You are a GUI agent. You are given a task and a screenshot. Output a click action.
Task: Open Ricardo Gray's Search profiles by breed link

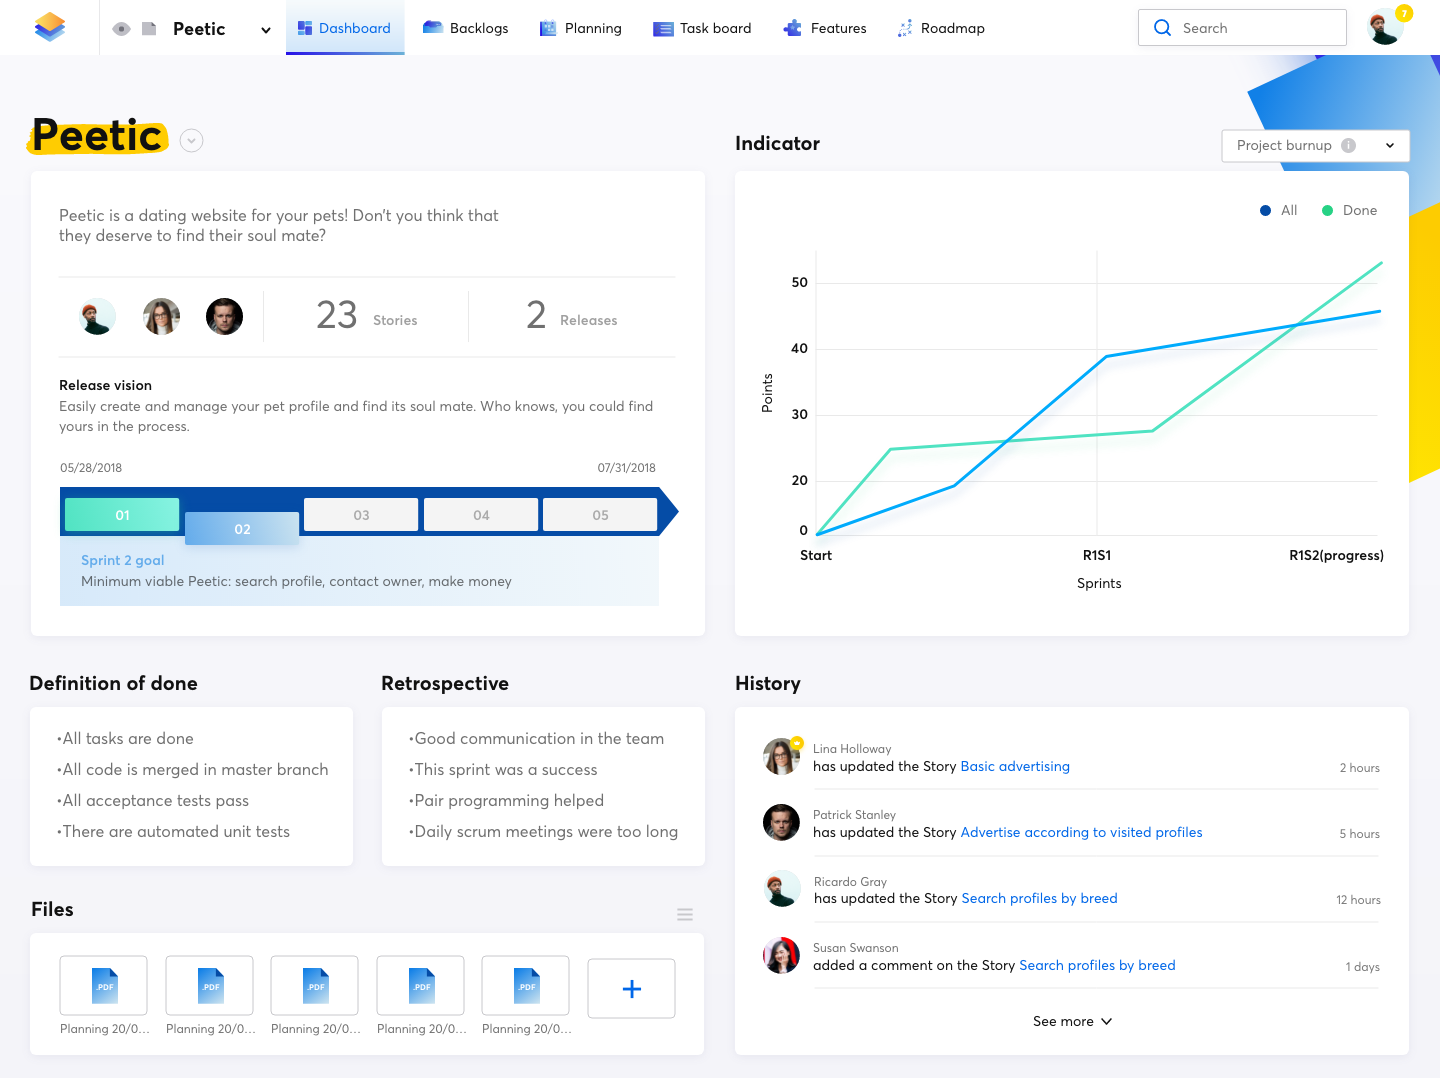tap(1039, 899)
